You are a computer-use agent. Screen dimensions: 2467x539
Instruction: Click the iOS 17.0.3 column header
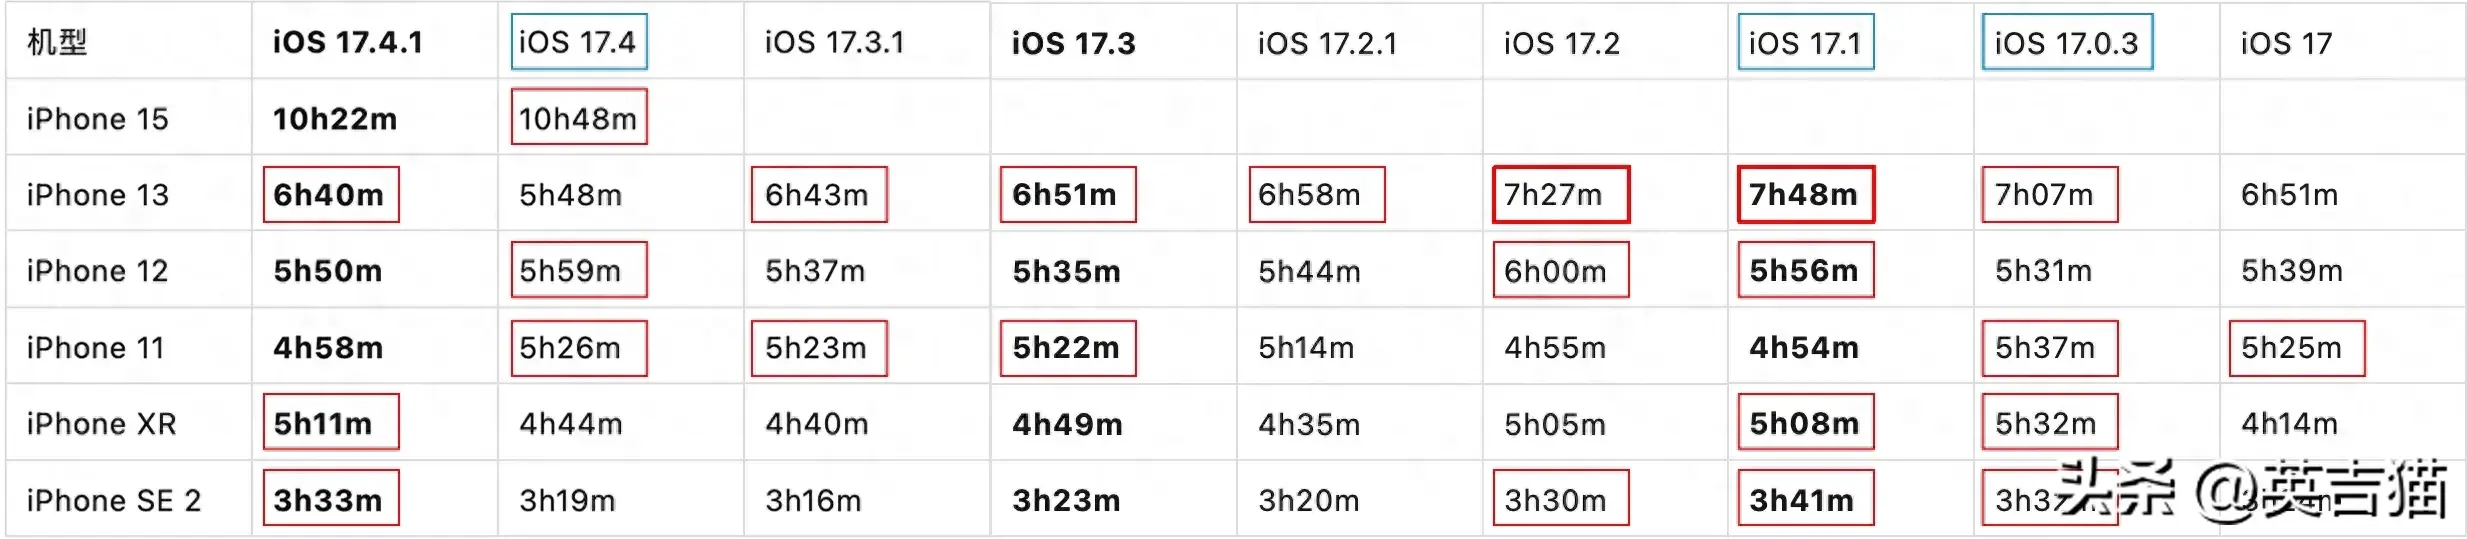2066,42
